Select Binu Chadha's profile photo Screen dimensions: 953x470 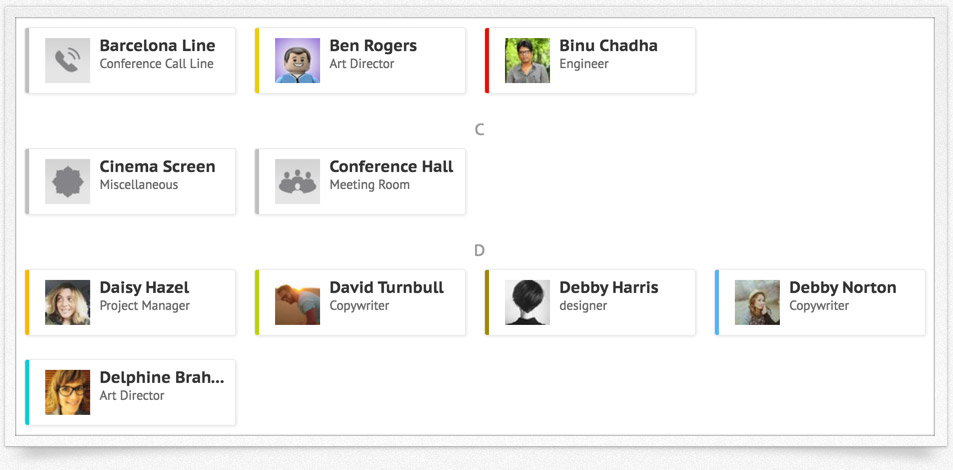tap(528, 61)
